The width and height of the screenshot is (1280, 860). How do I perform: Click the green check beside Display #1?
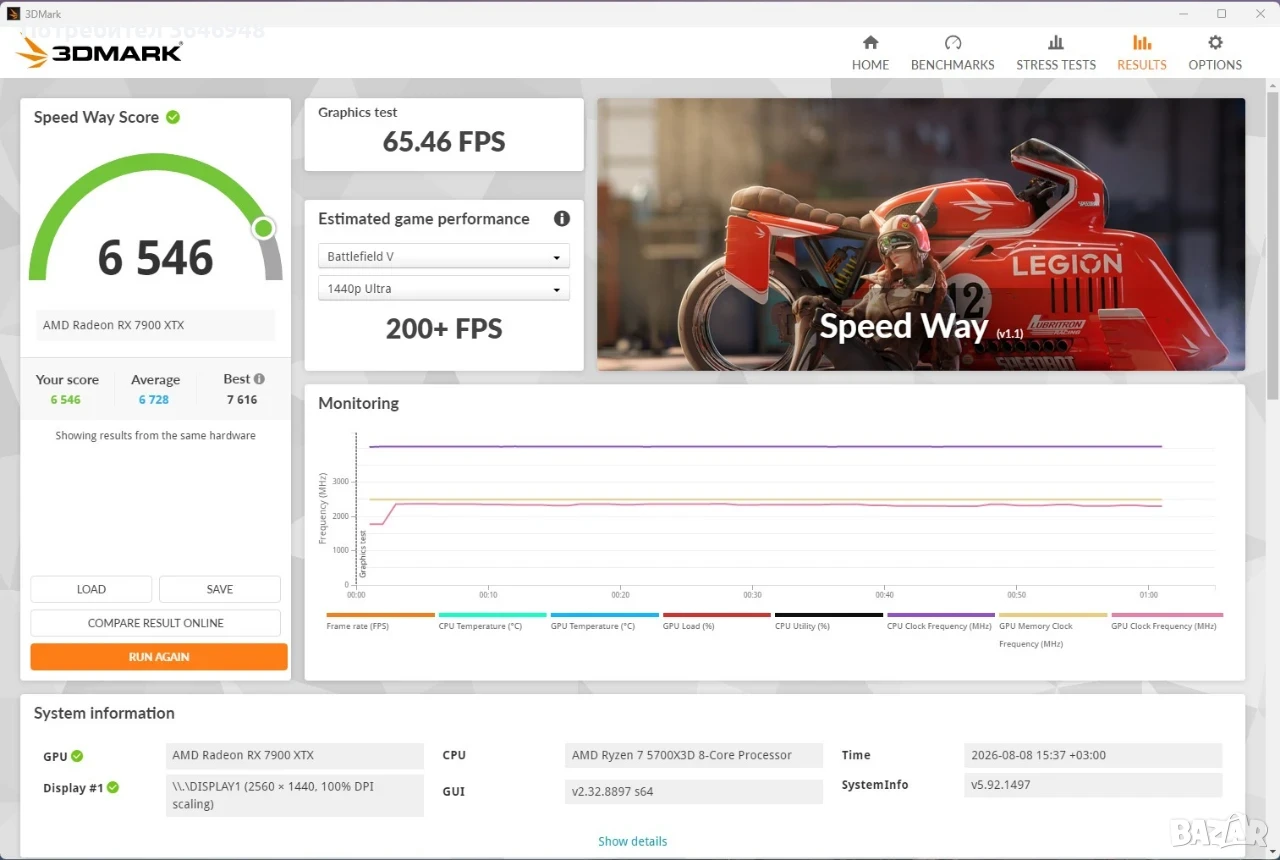(113, 788)
